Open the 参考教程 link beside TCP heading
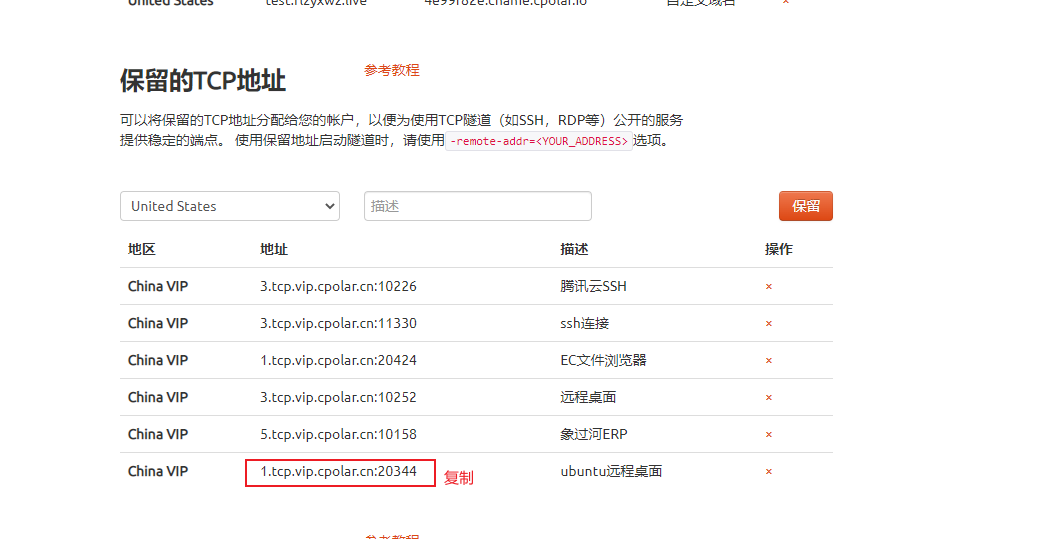The height and width of the screenshot is (539, 1054). coord(392,70)
